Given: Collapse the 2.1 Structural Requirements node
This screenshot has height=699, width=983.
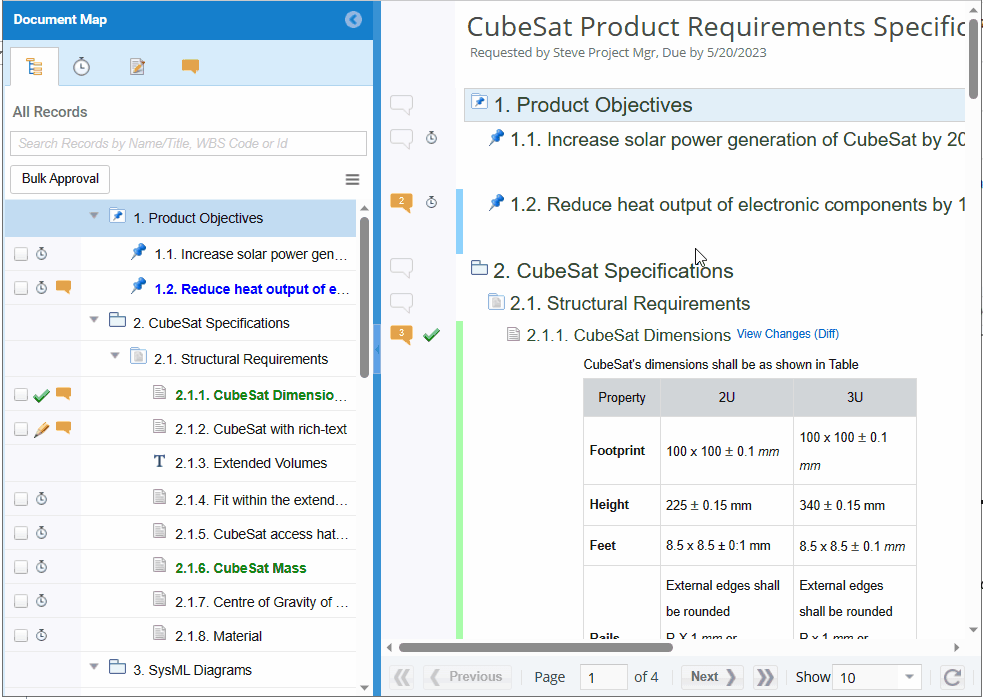Looking at the screenshot, I should coord(115,356).
